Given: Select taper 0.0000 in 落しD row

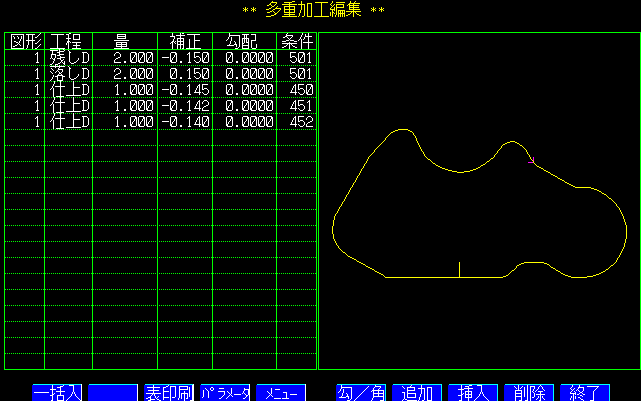Looking at the screenshot, I should pos(249,74).
